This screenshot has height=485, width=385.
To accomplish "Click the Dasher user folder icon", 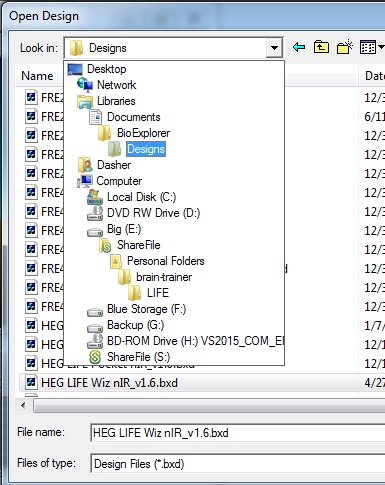I will 85,165.
